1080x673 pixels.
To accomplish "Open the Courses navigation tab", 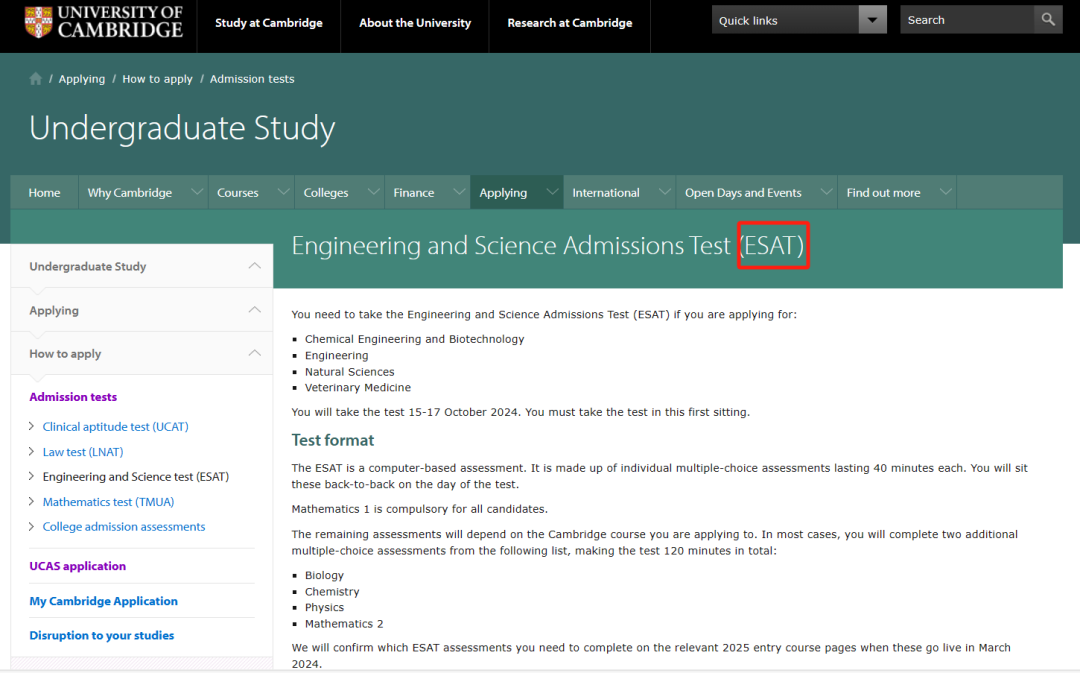I will [x=238, y=193].
